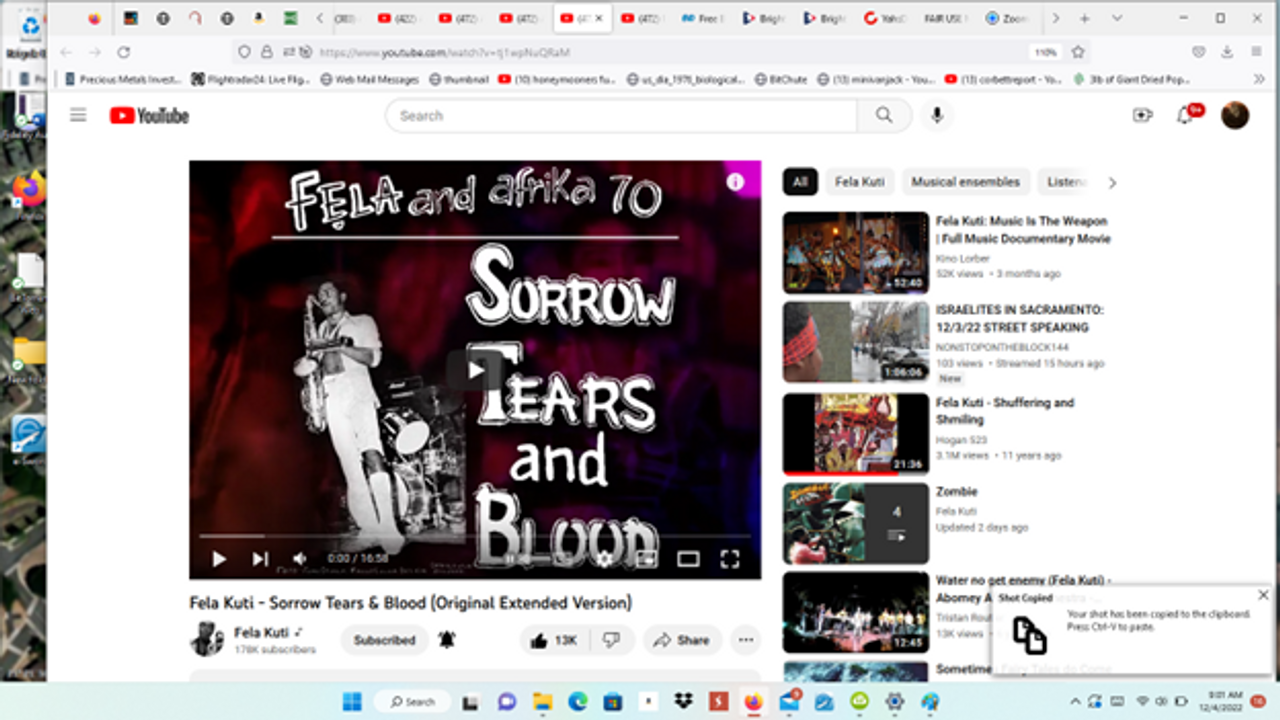Expand more filter chips with right chevron

tap(1111, 182)
